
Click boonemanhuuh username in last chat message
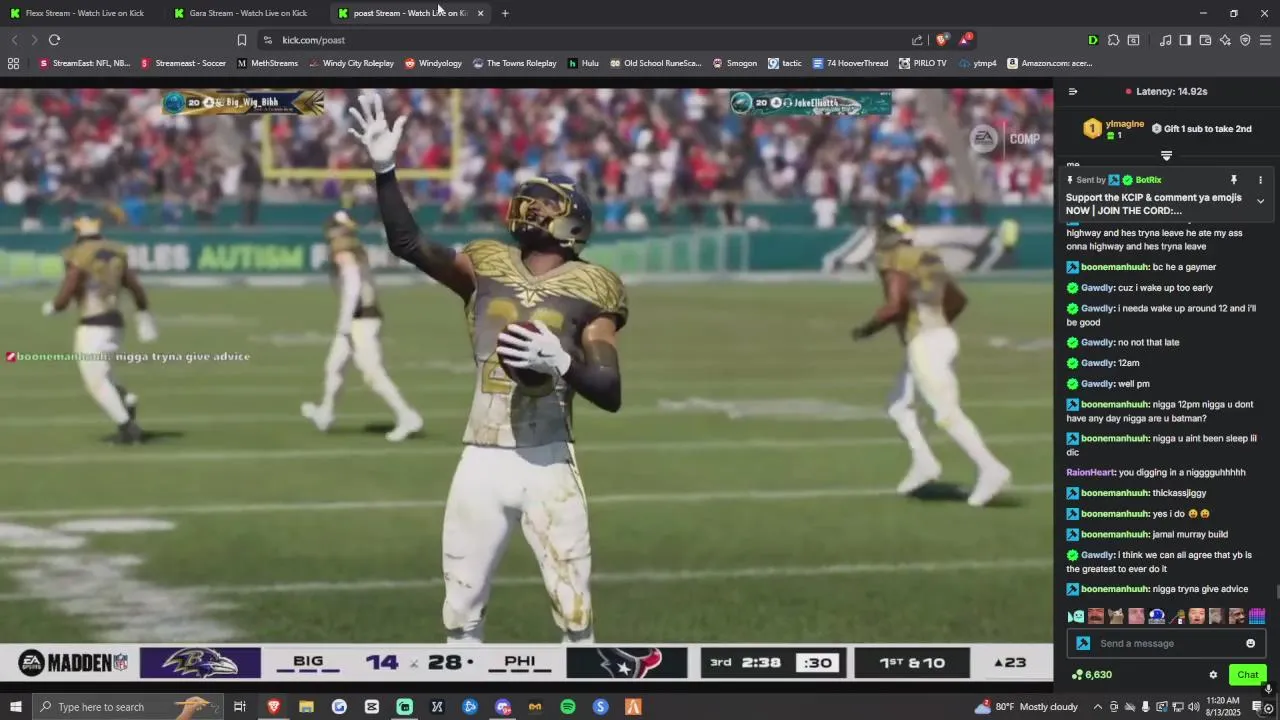pos(1114,589)
